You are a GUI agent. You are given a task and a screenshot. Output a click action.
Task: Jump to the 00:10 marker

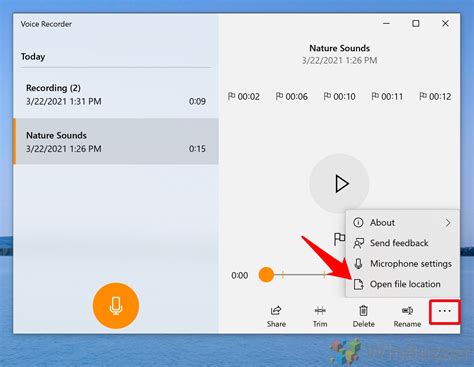point(339,97)
